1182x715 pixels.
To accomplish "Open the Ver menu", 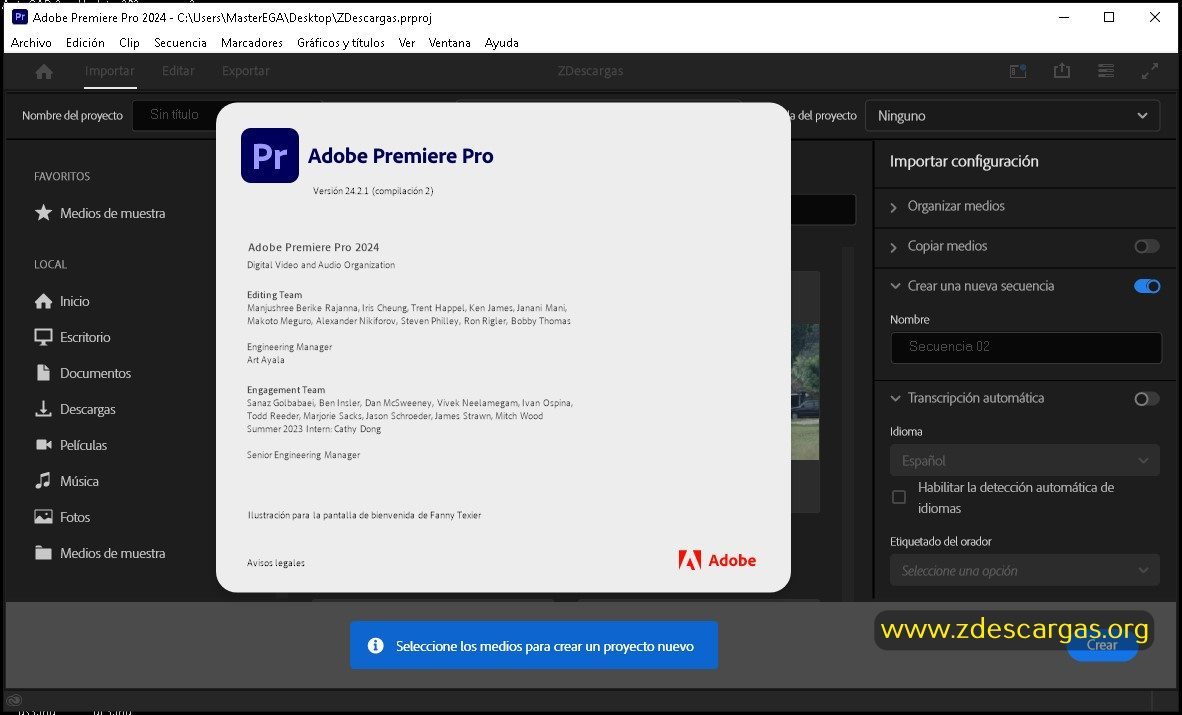I will [x=407, y=43].
